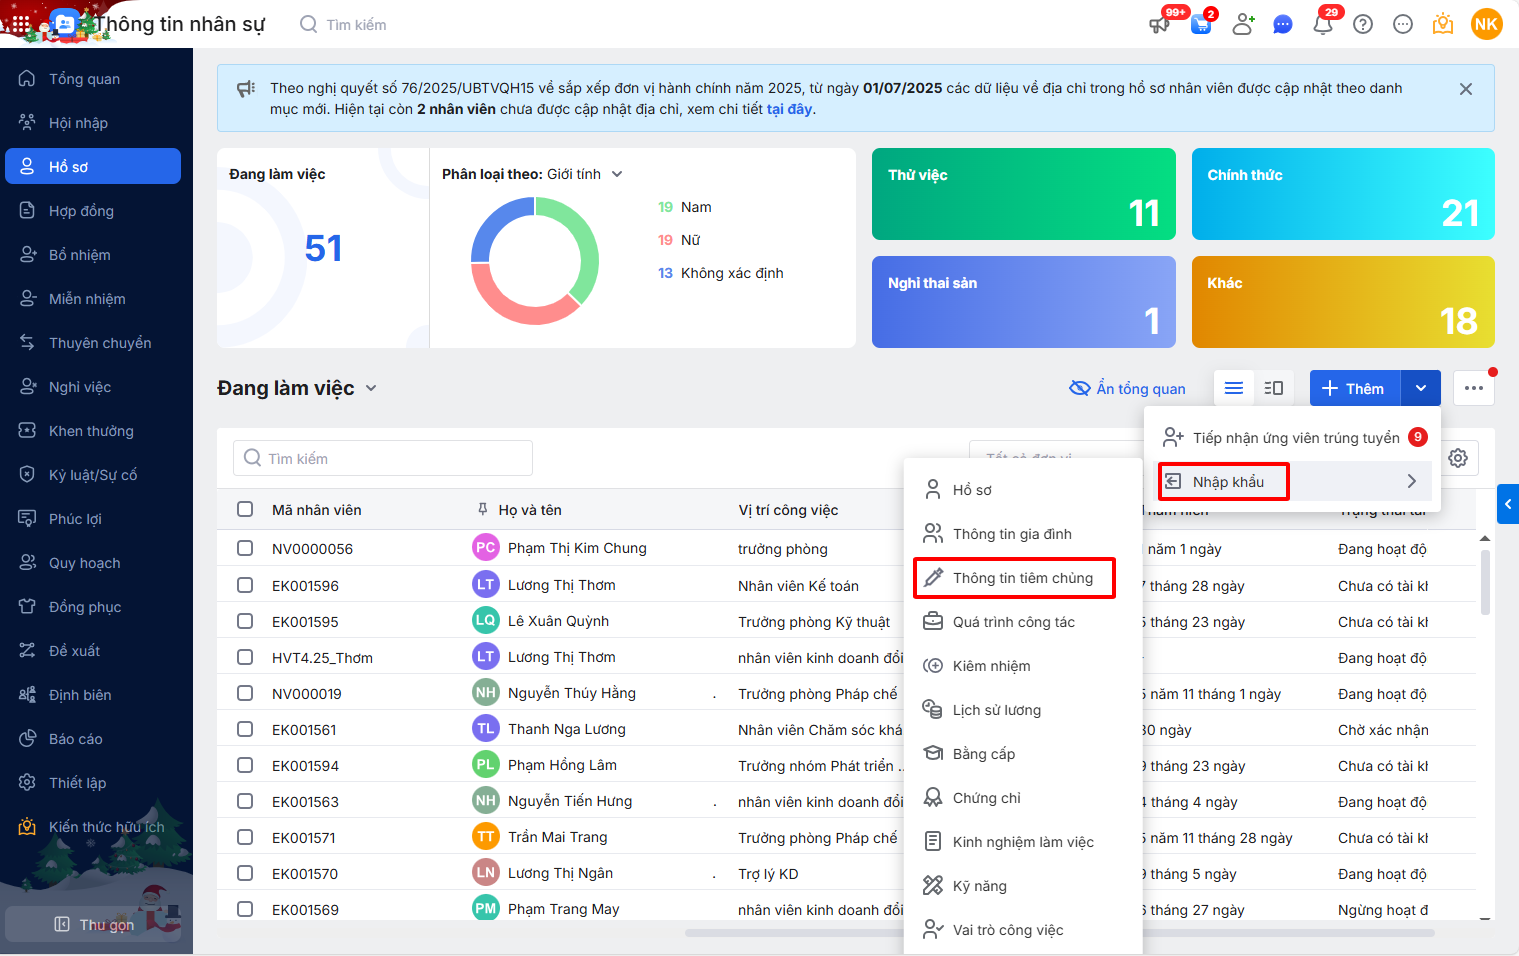Hide overview with Ẩn tổng quan
1519x956 pixels.
tap(1127, 388)
